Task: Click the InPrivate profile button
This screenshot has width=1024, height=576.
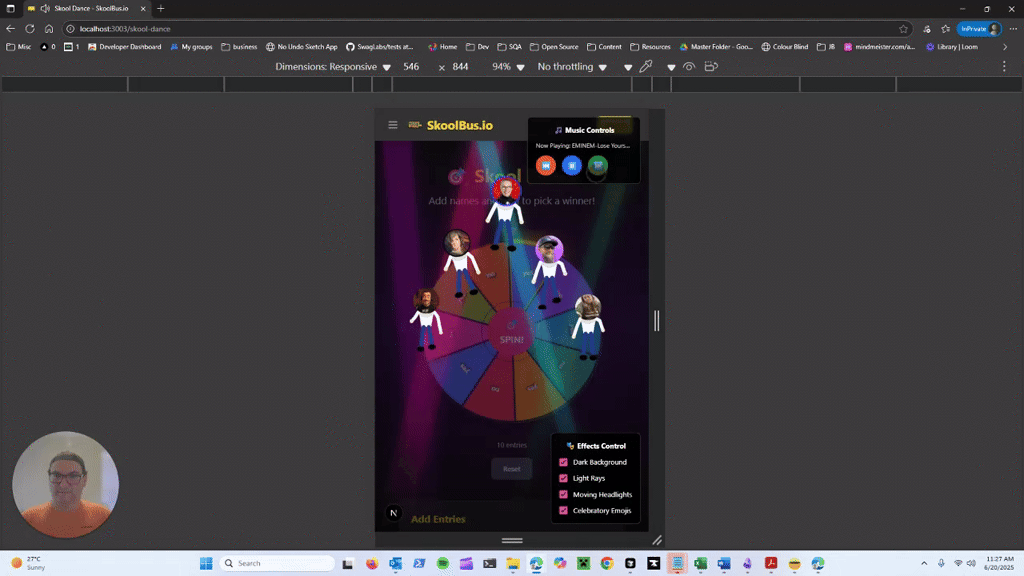Action: [x=979, y=29]
